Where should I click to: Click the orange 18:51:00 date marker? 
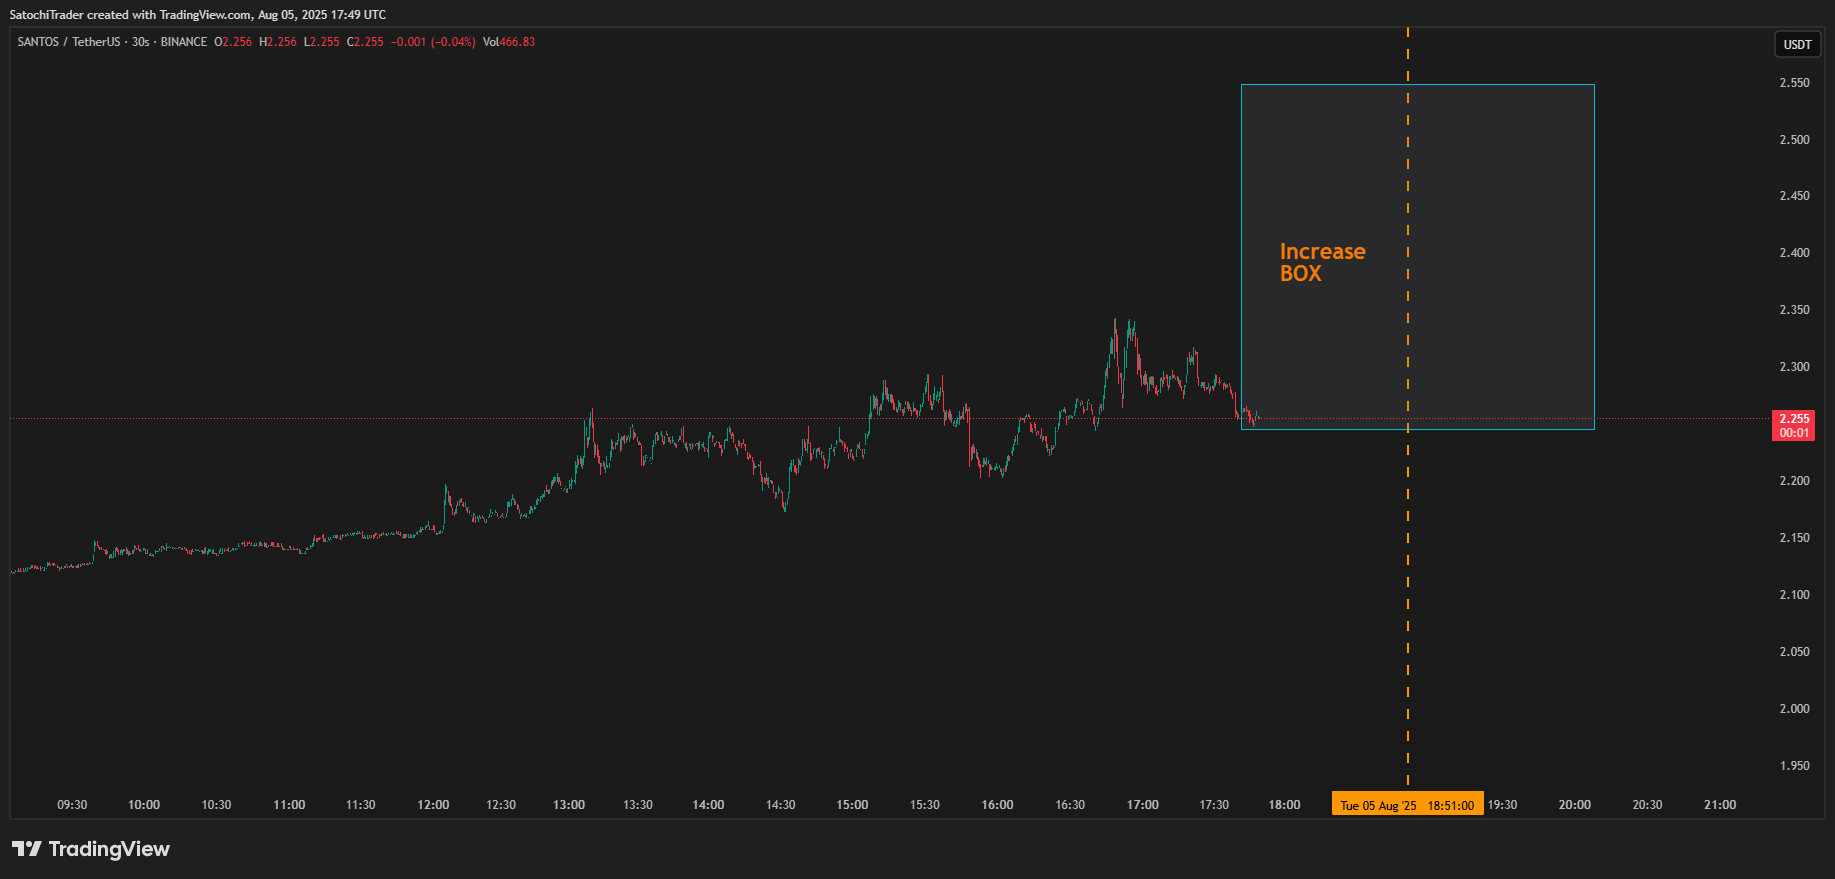[x=1407, y=805]
